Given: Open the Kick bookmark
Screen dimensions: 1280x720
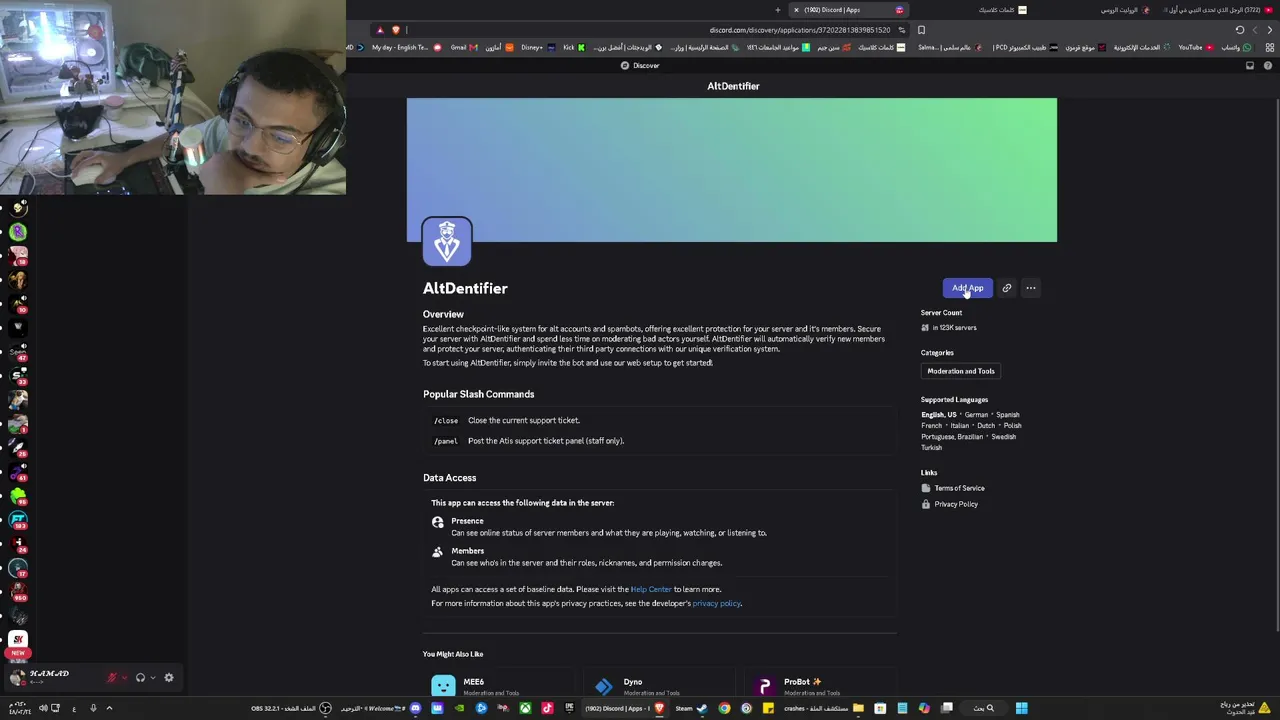Looking at the screenshot, I should coord(573,47).
